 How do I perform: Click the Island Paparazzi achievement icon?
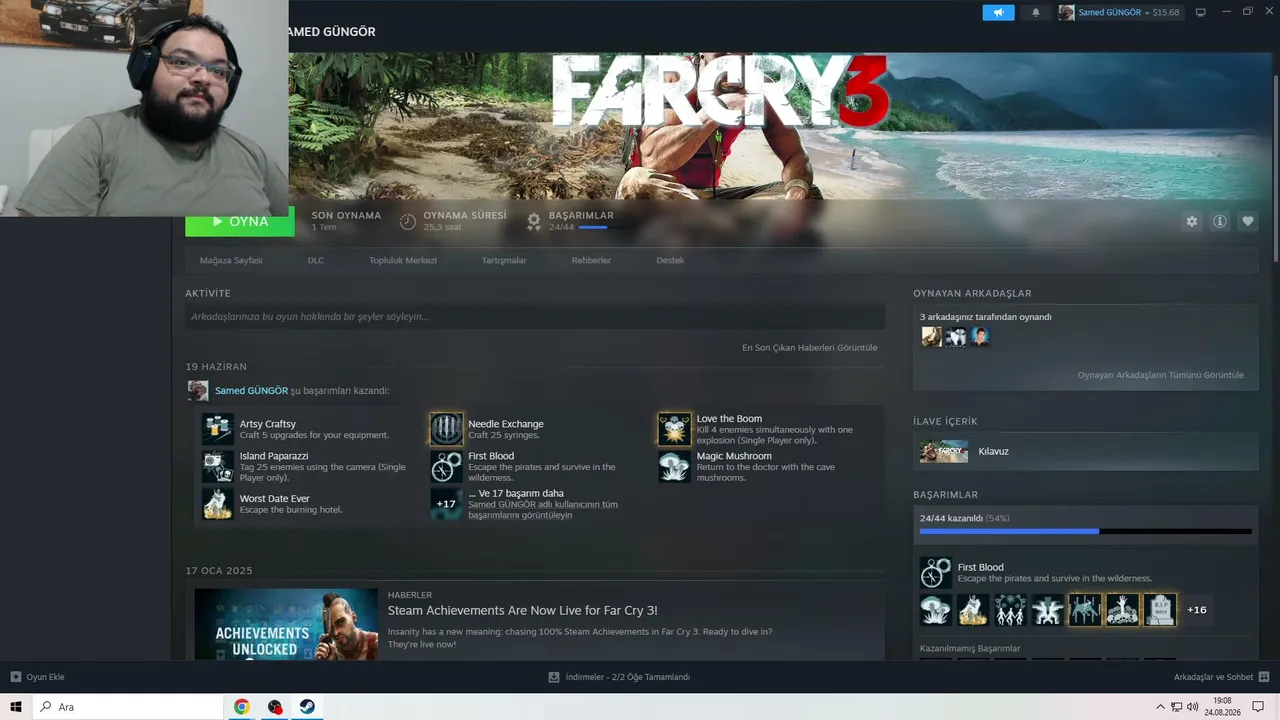click(218, 466)
